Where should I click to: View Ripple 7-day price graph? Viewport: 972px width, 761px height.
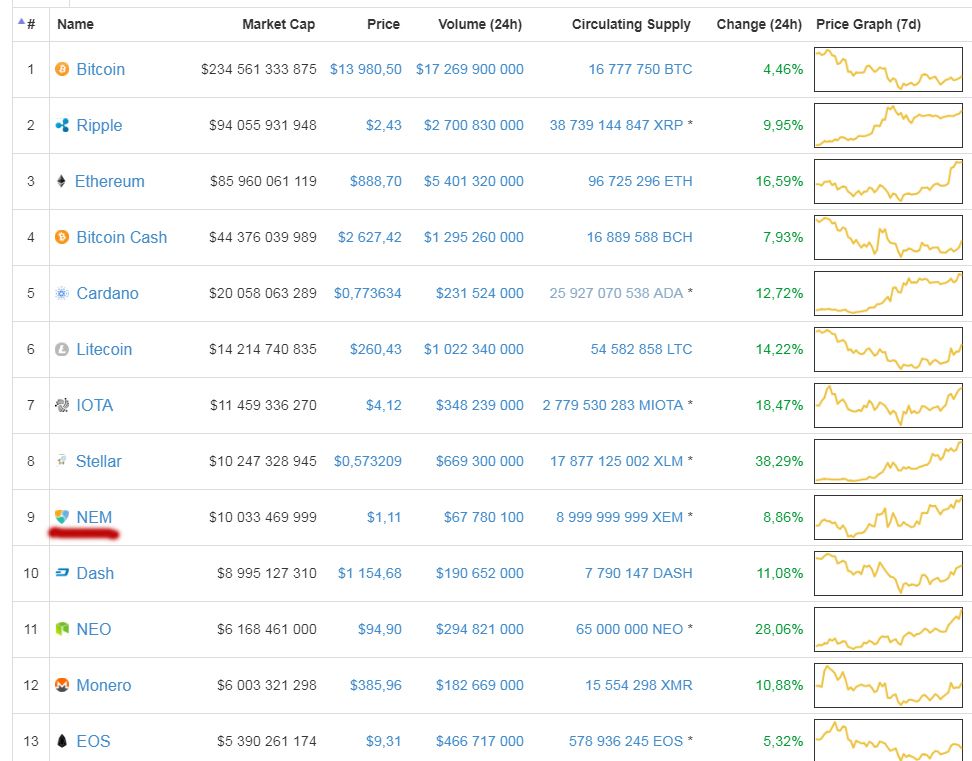[888, 125]
